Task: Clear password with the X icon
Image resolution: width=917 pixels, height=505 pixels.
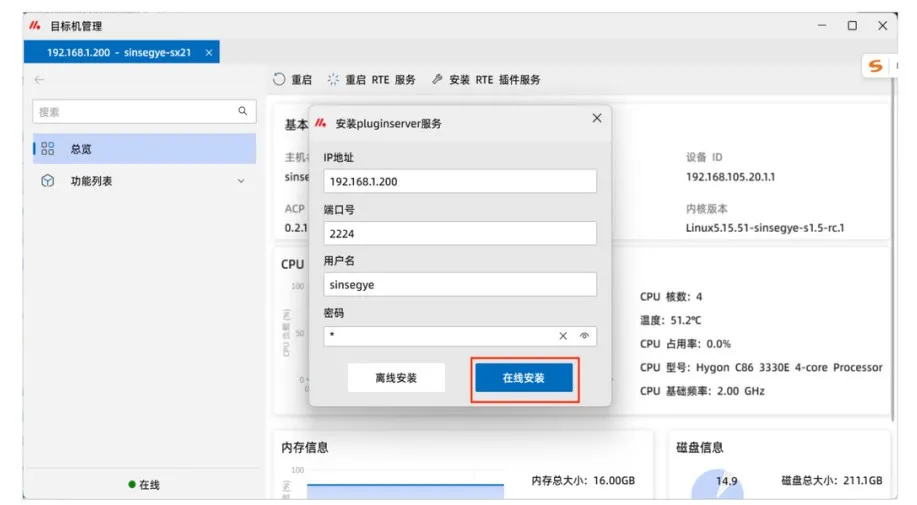Action: [x=563, y=335]
